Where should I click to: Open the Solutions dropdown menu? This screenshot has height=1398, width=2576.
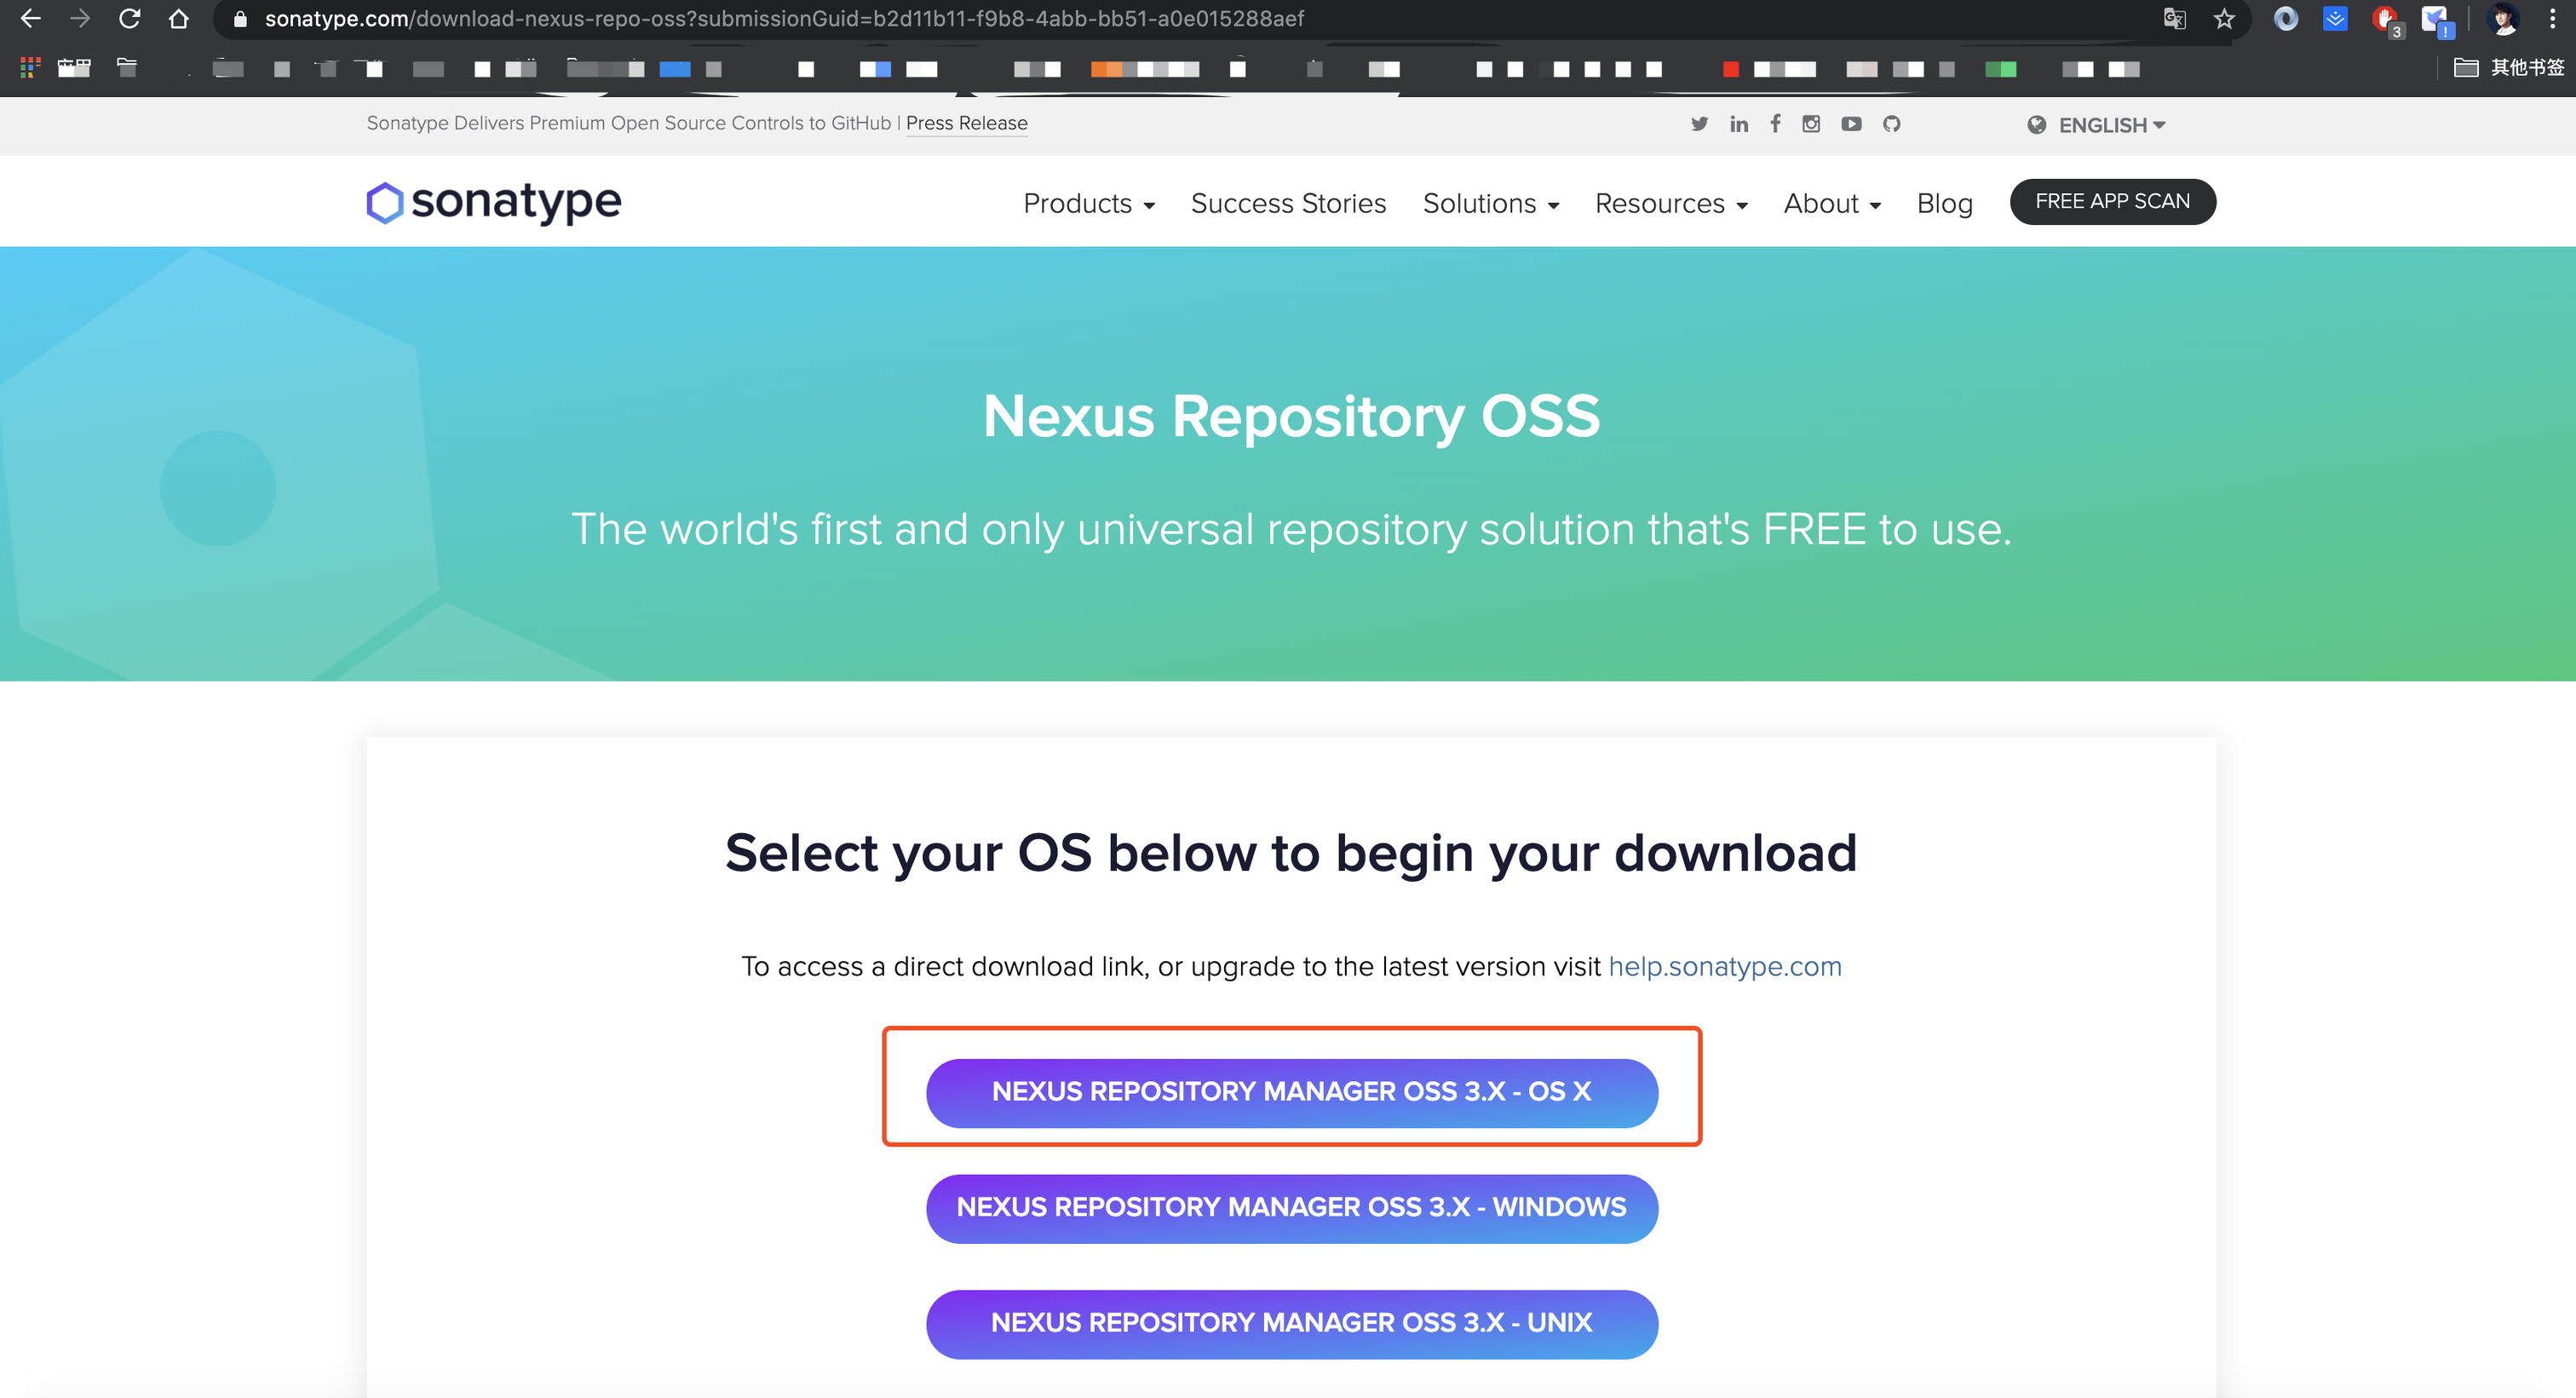(x=1490, y=203)
